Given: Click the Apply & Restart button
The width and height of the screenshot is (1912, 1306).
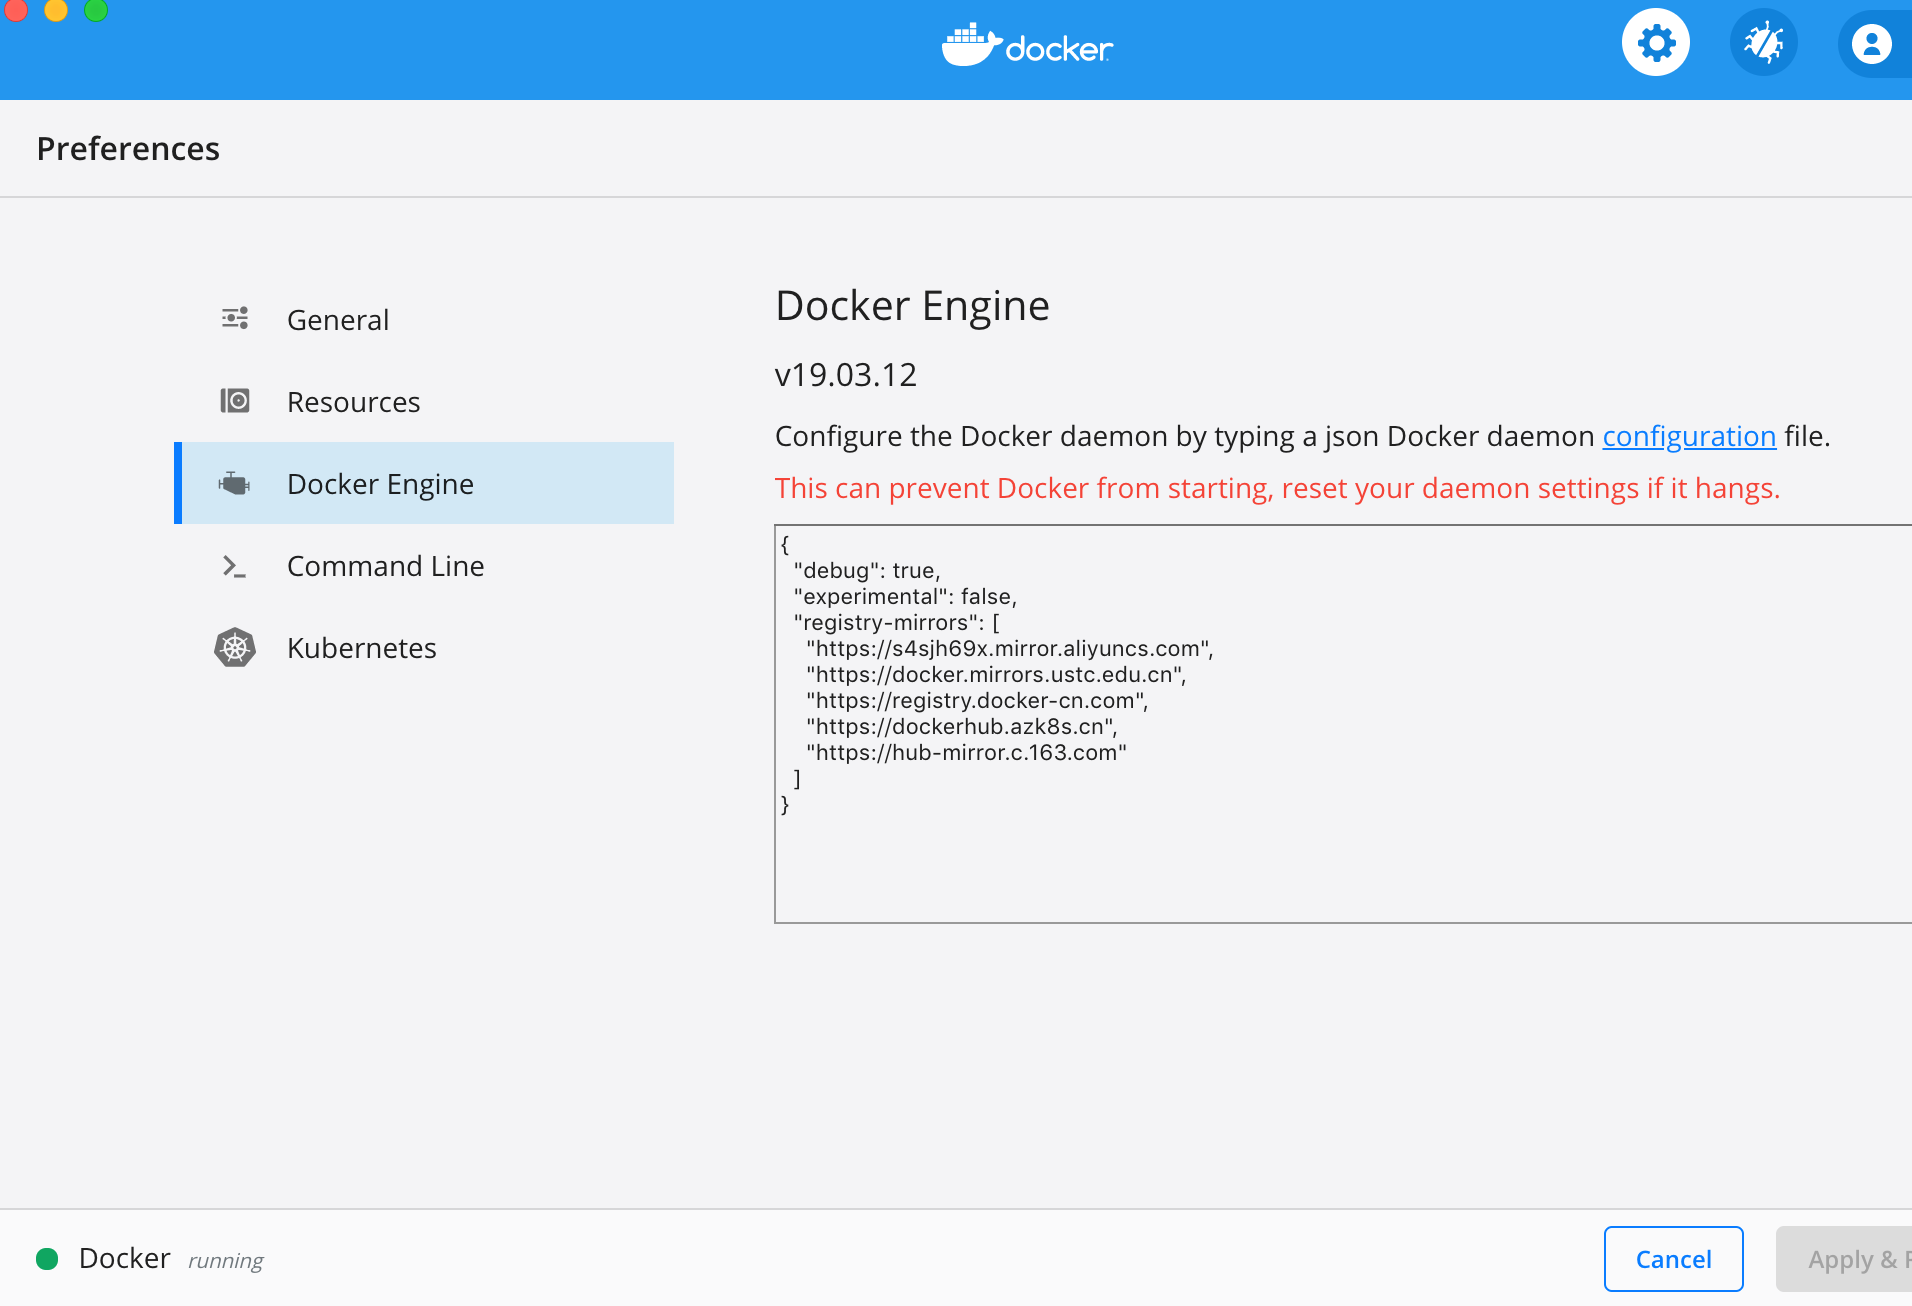Looking at the screenshot, I should tap(1848, 1259).
